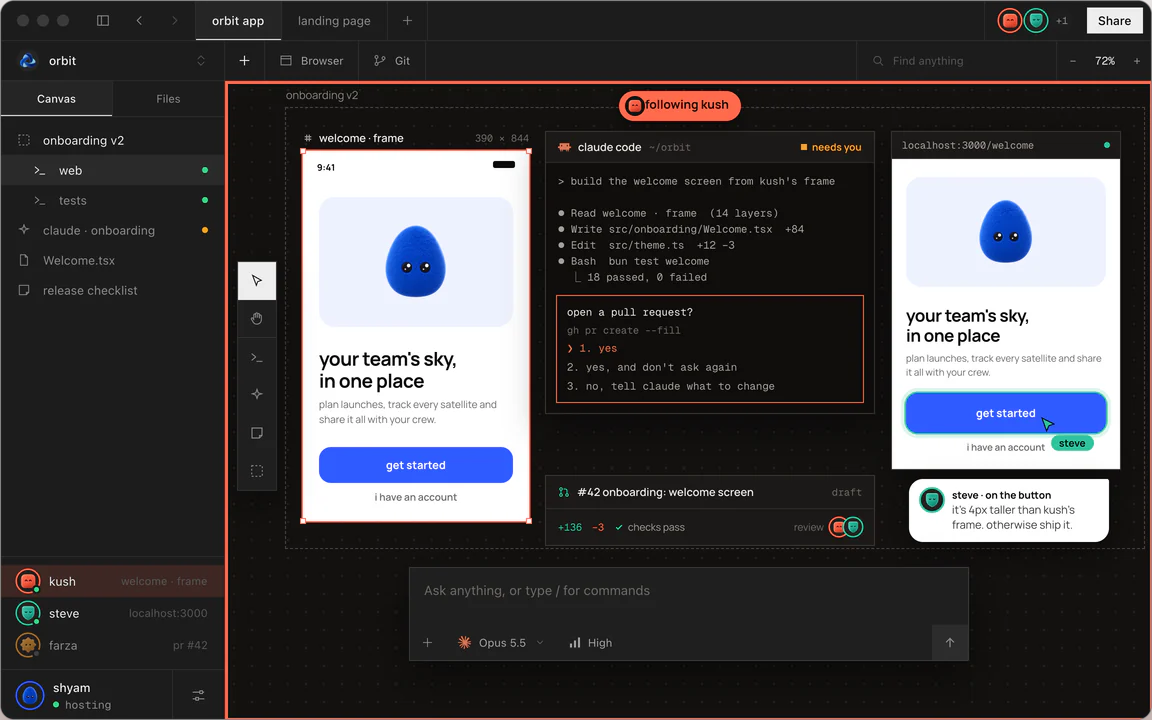Select the orbit app tab
Viewport: 1152px width, 720px height.
coord(238,21)
